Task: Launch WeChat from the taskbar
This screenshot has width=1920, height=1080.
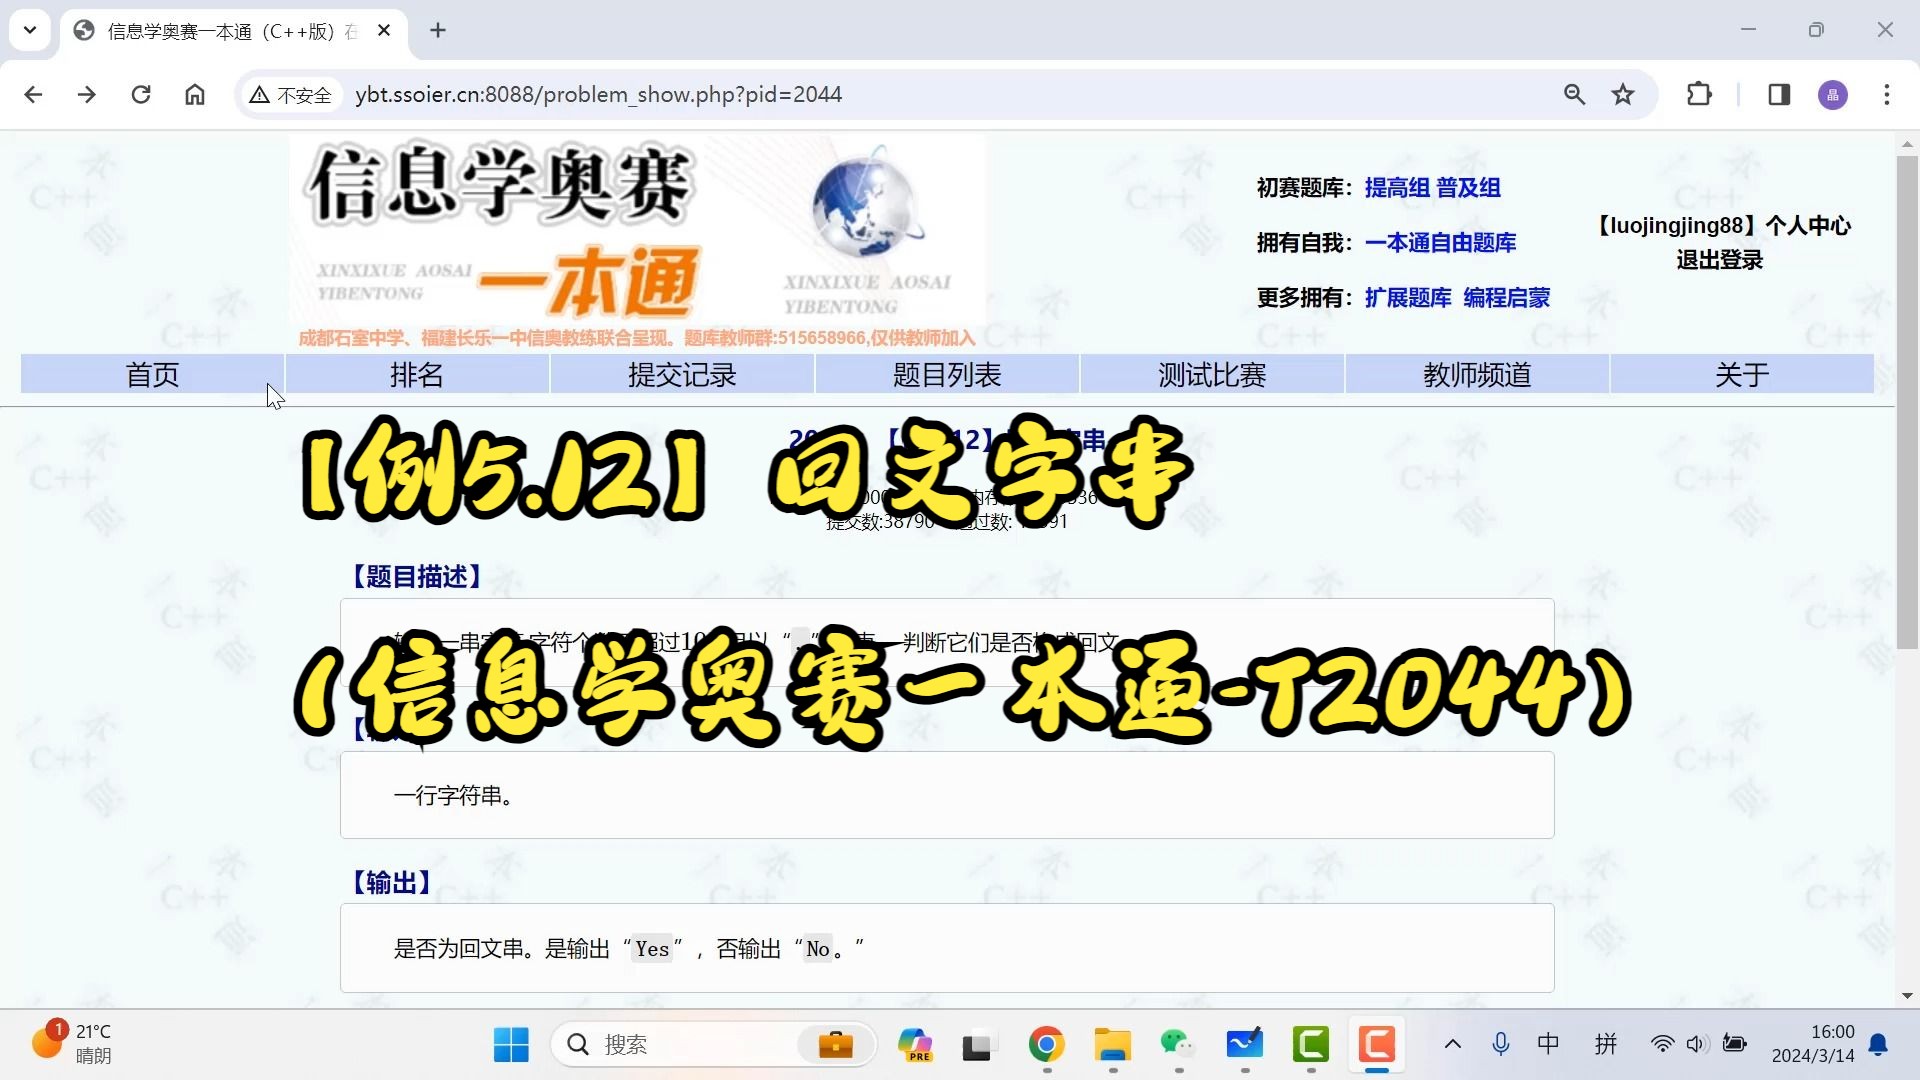Action: (1178, 1044)
